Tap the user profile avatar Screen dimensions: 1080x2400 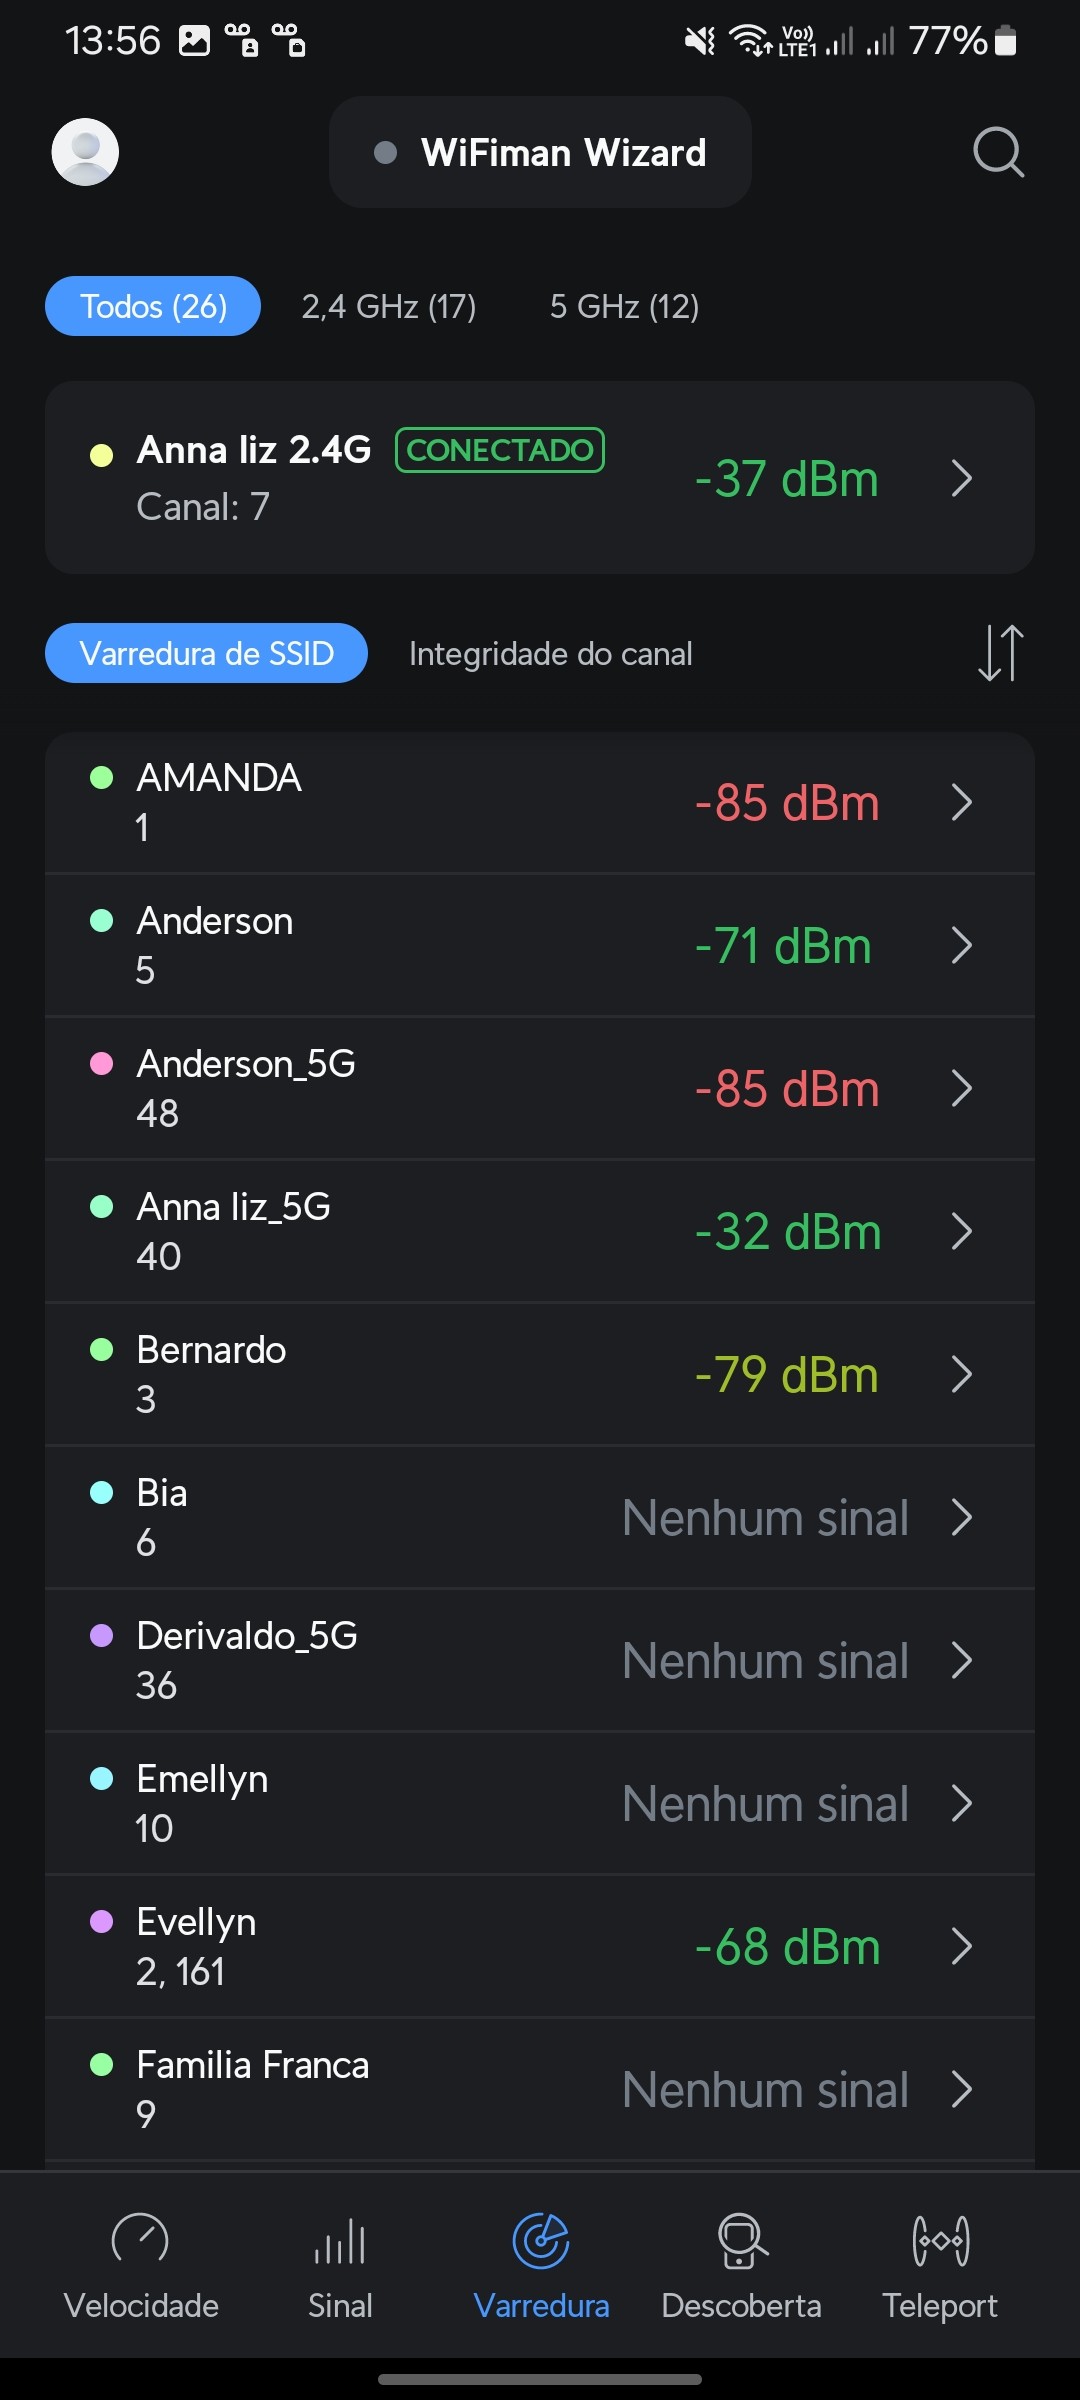pos(85,152)
